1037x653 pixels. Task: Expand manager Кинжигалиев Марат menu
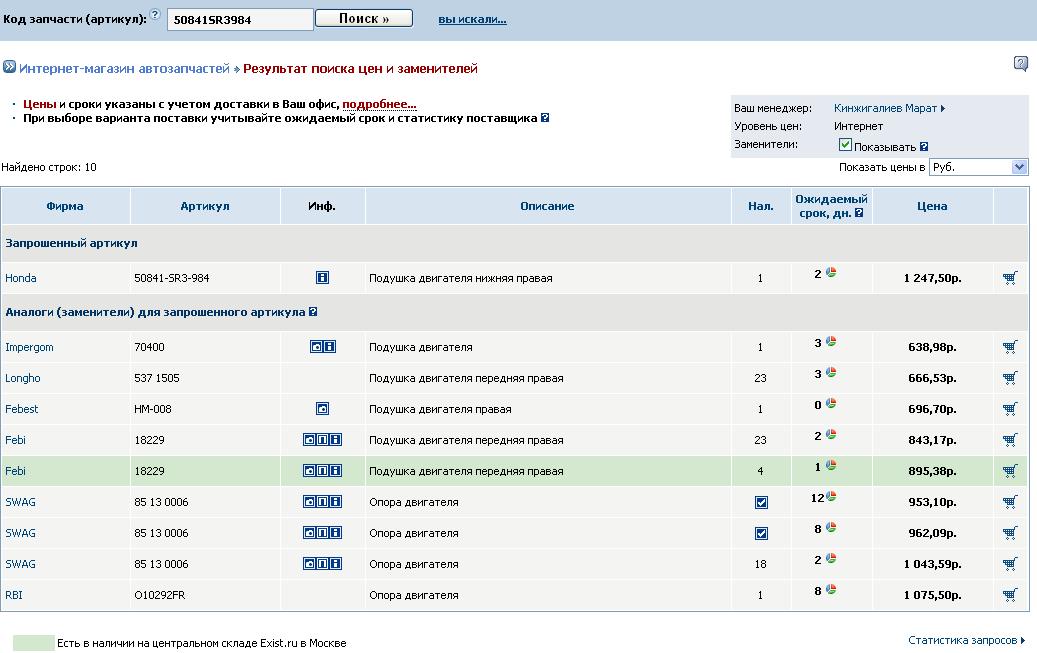889,108
